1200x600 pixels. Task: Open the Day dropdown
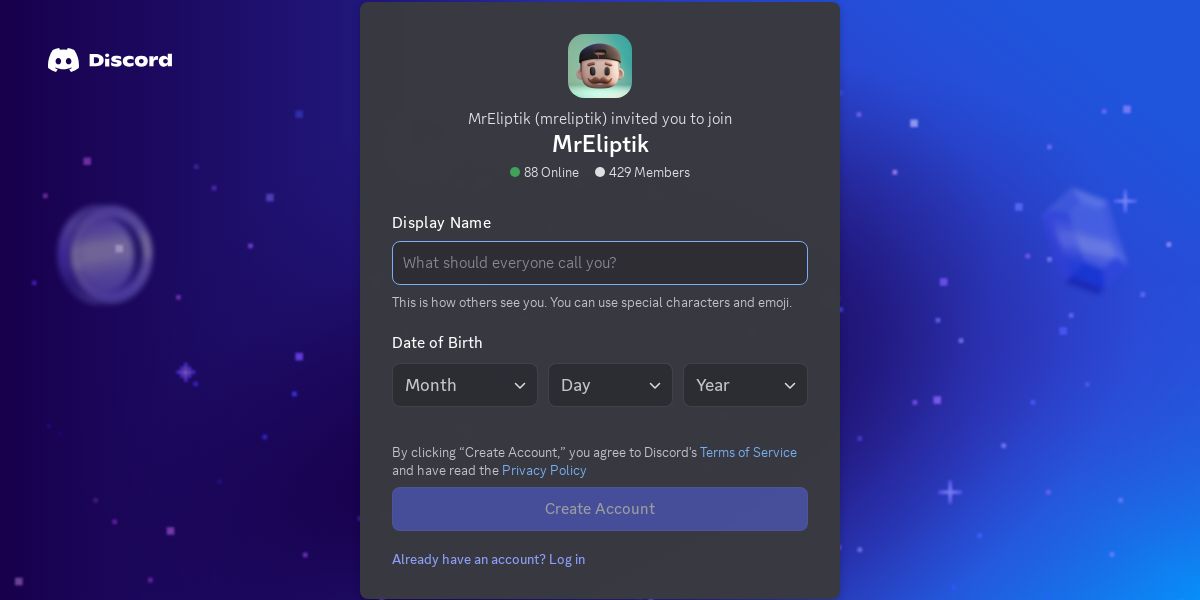tap(610, 385)
